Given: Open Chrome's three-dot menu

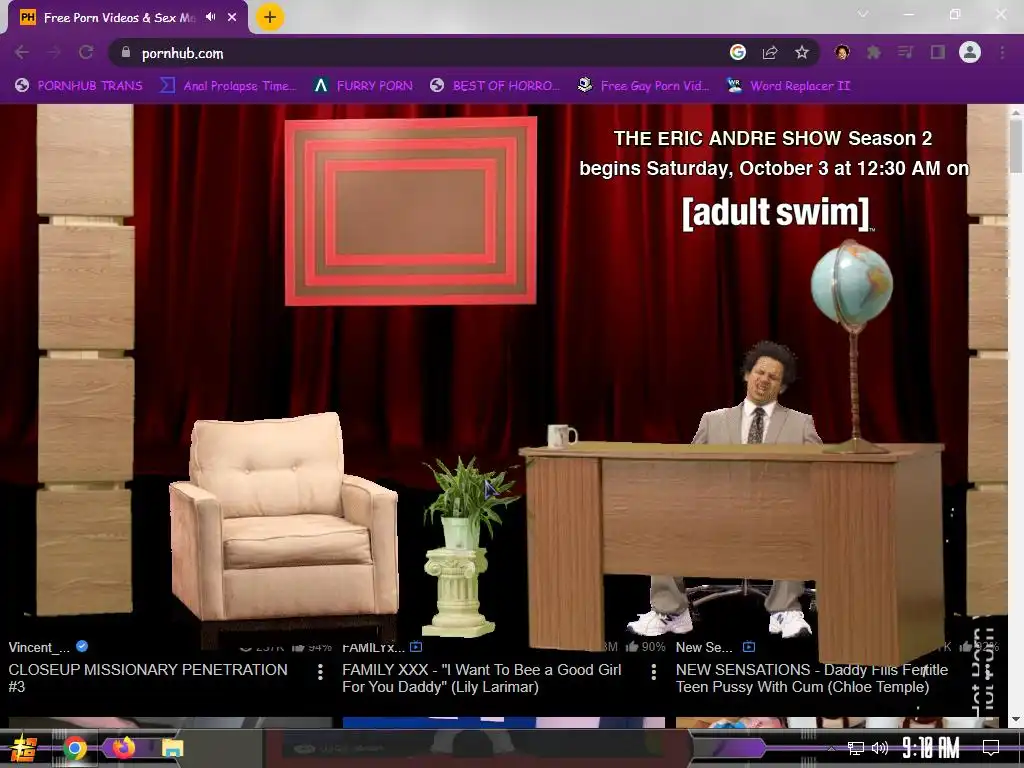Looking at the screenshot, I should click(1002, 52).
